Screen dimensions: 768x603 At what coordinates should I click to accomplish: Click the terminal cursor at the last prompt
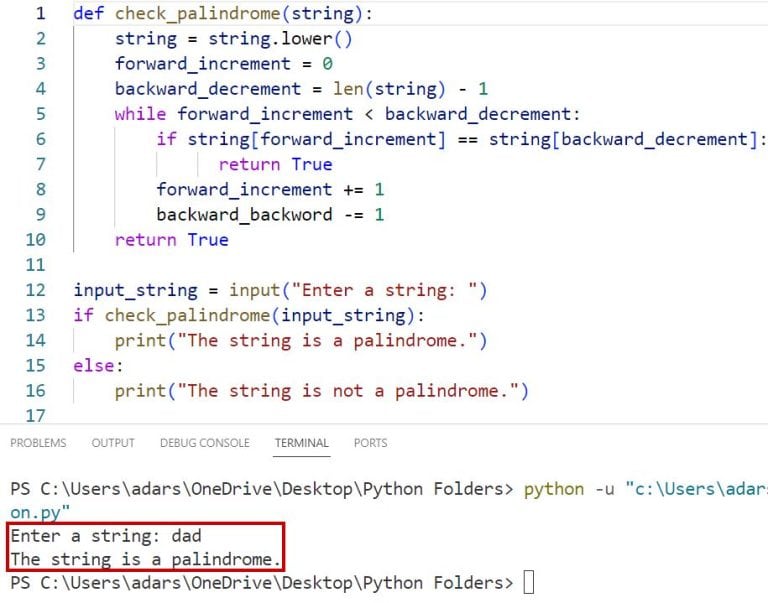point(528,582)
